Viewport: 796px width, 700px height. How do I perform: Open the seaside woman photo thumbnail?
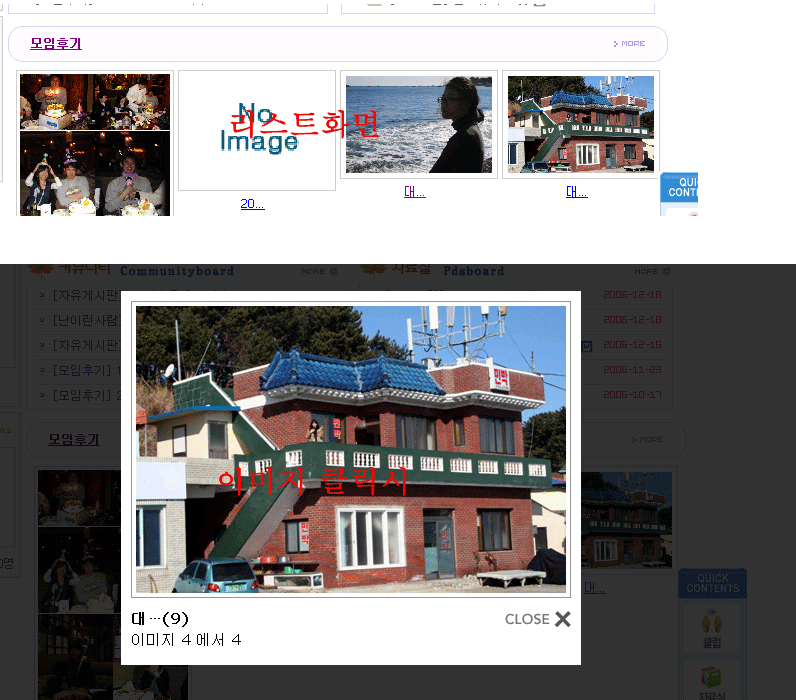418,125
